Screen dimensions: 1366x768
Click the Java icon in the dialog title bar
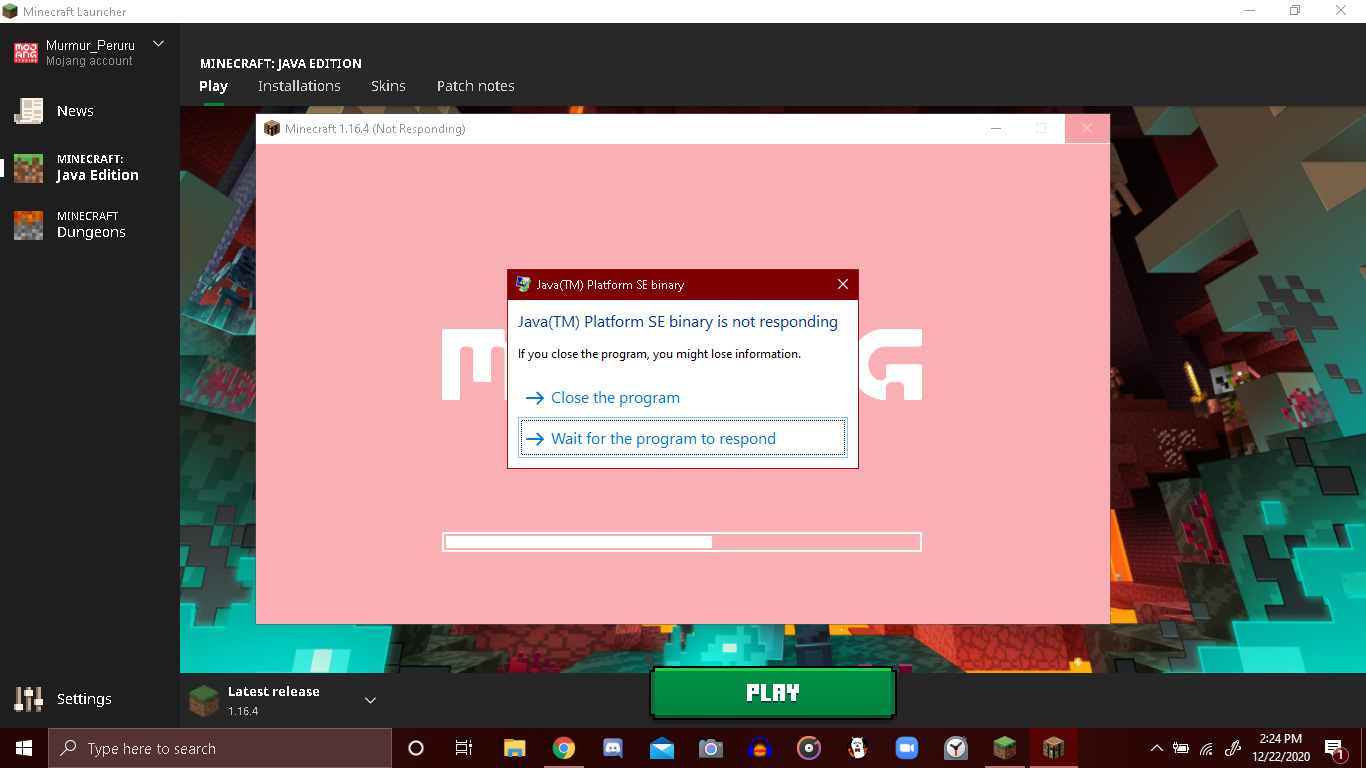click(x=523, y=284)
